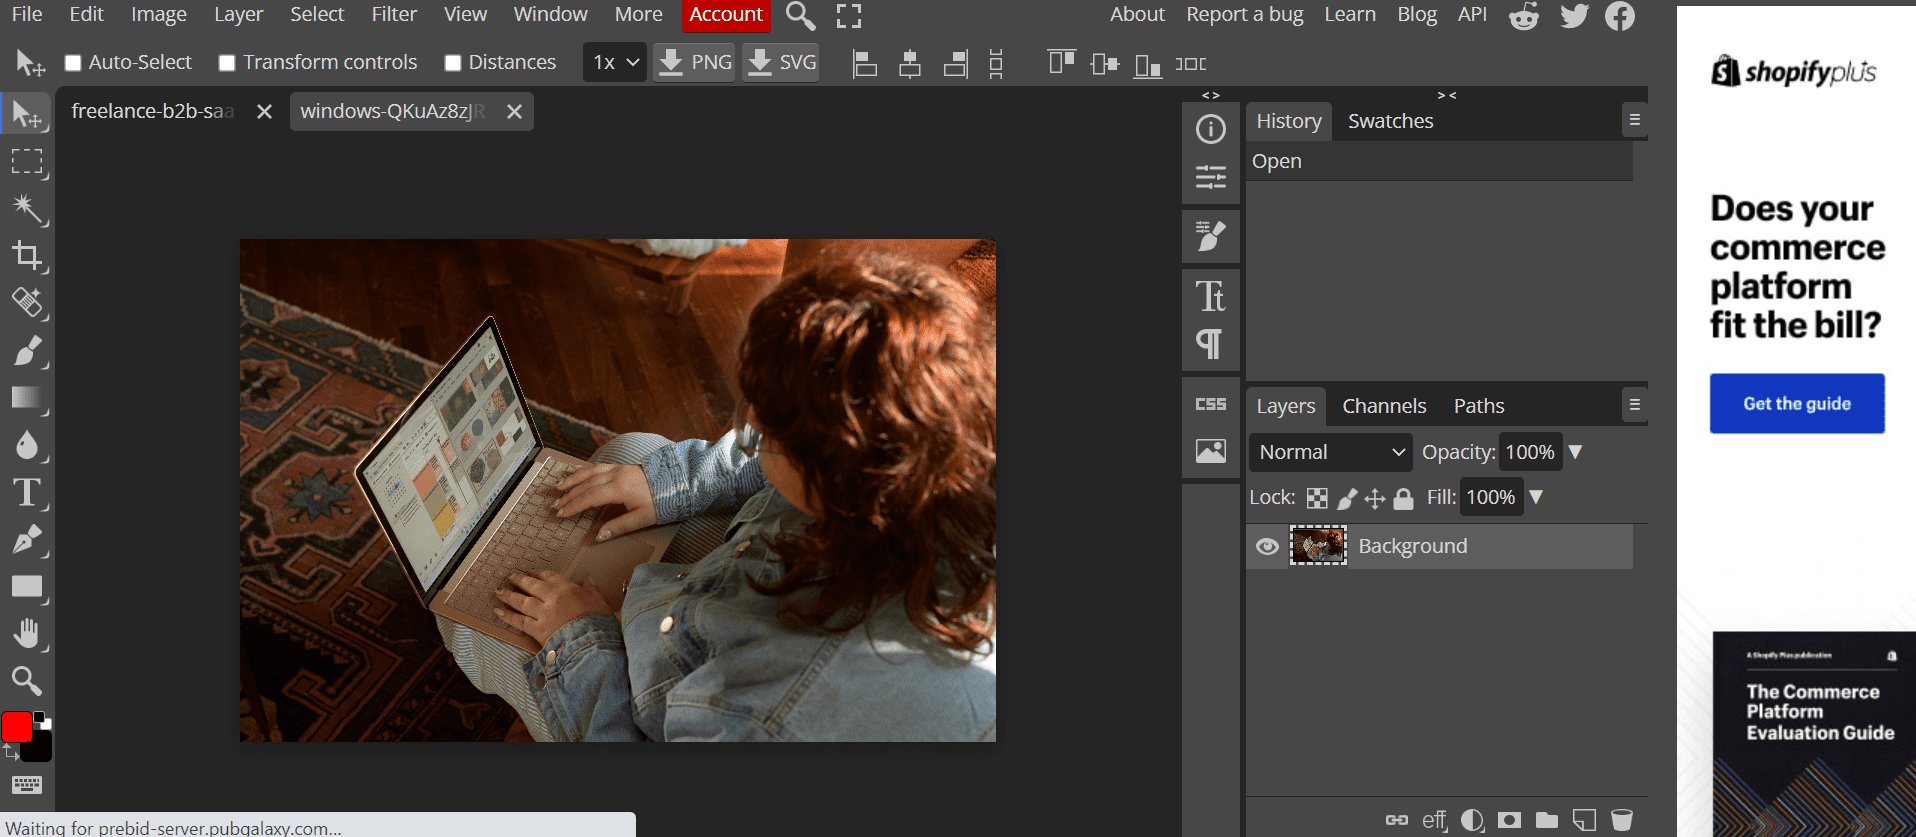Choose the Brush tool

[x=26, y=351]
